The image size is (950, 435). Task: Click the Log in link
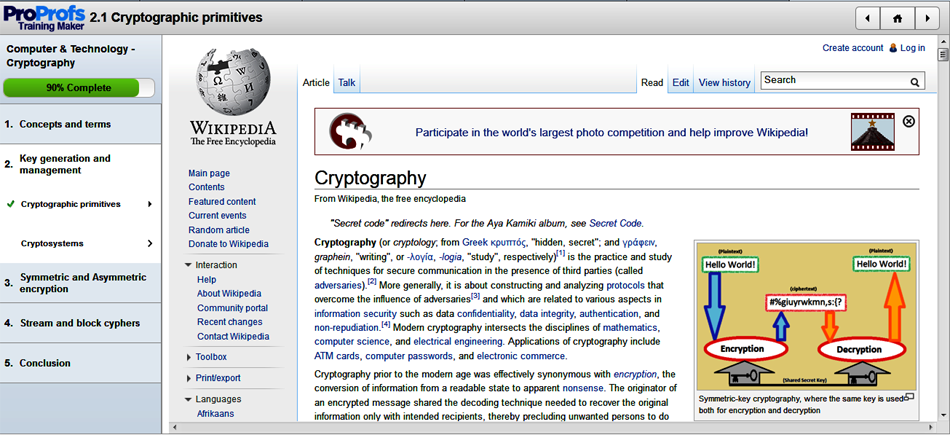(912, 48)
